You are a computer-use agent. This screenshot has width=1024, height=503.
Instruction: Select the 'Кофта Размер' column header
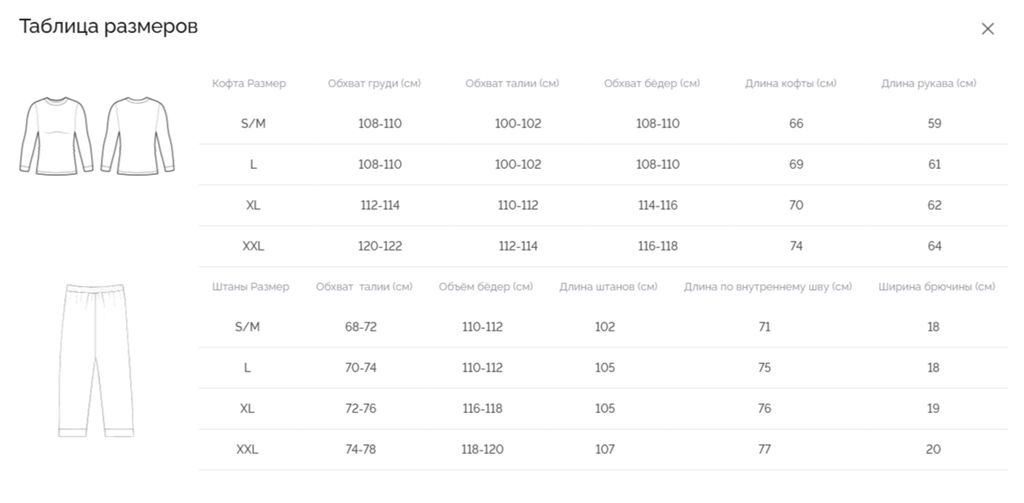[x=249, y=84]
